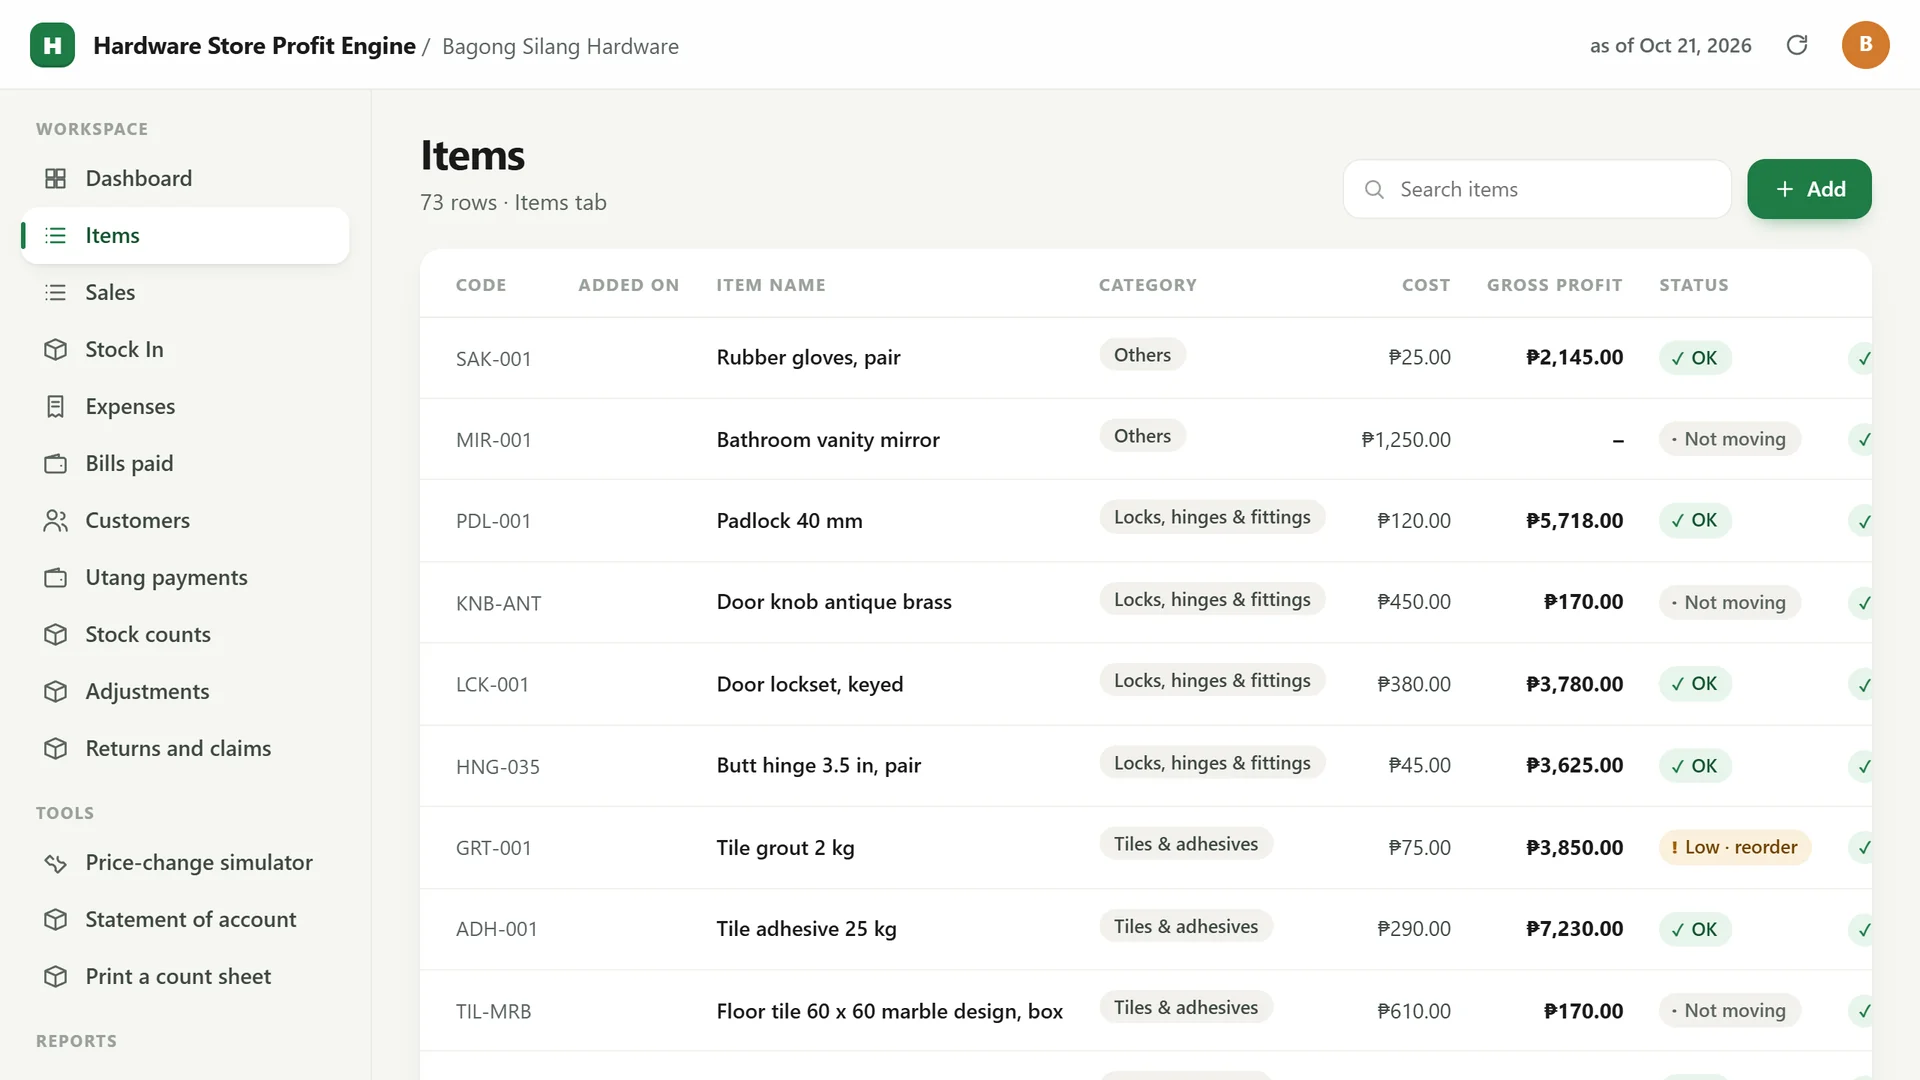
Task: Click the Add button
Action: (1809, 189)
